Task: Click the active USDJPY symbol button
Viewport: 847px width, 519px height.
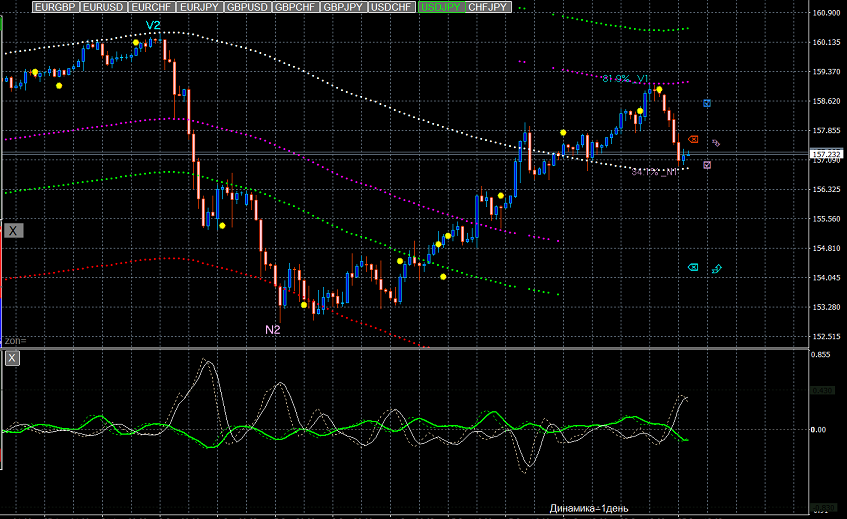Action: 441,7
